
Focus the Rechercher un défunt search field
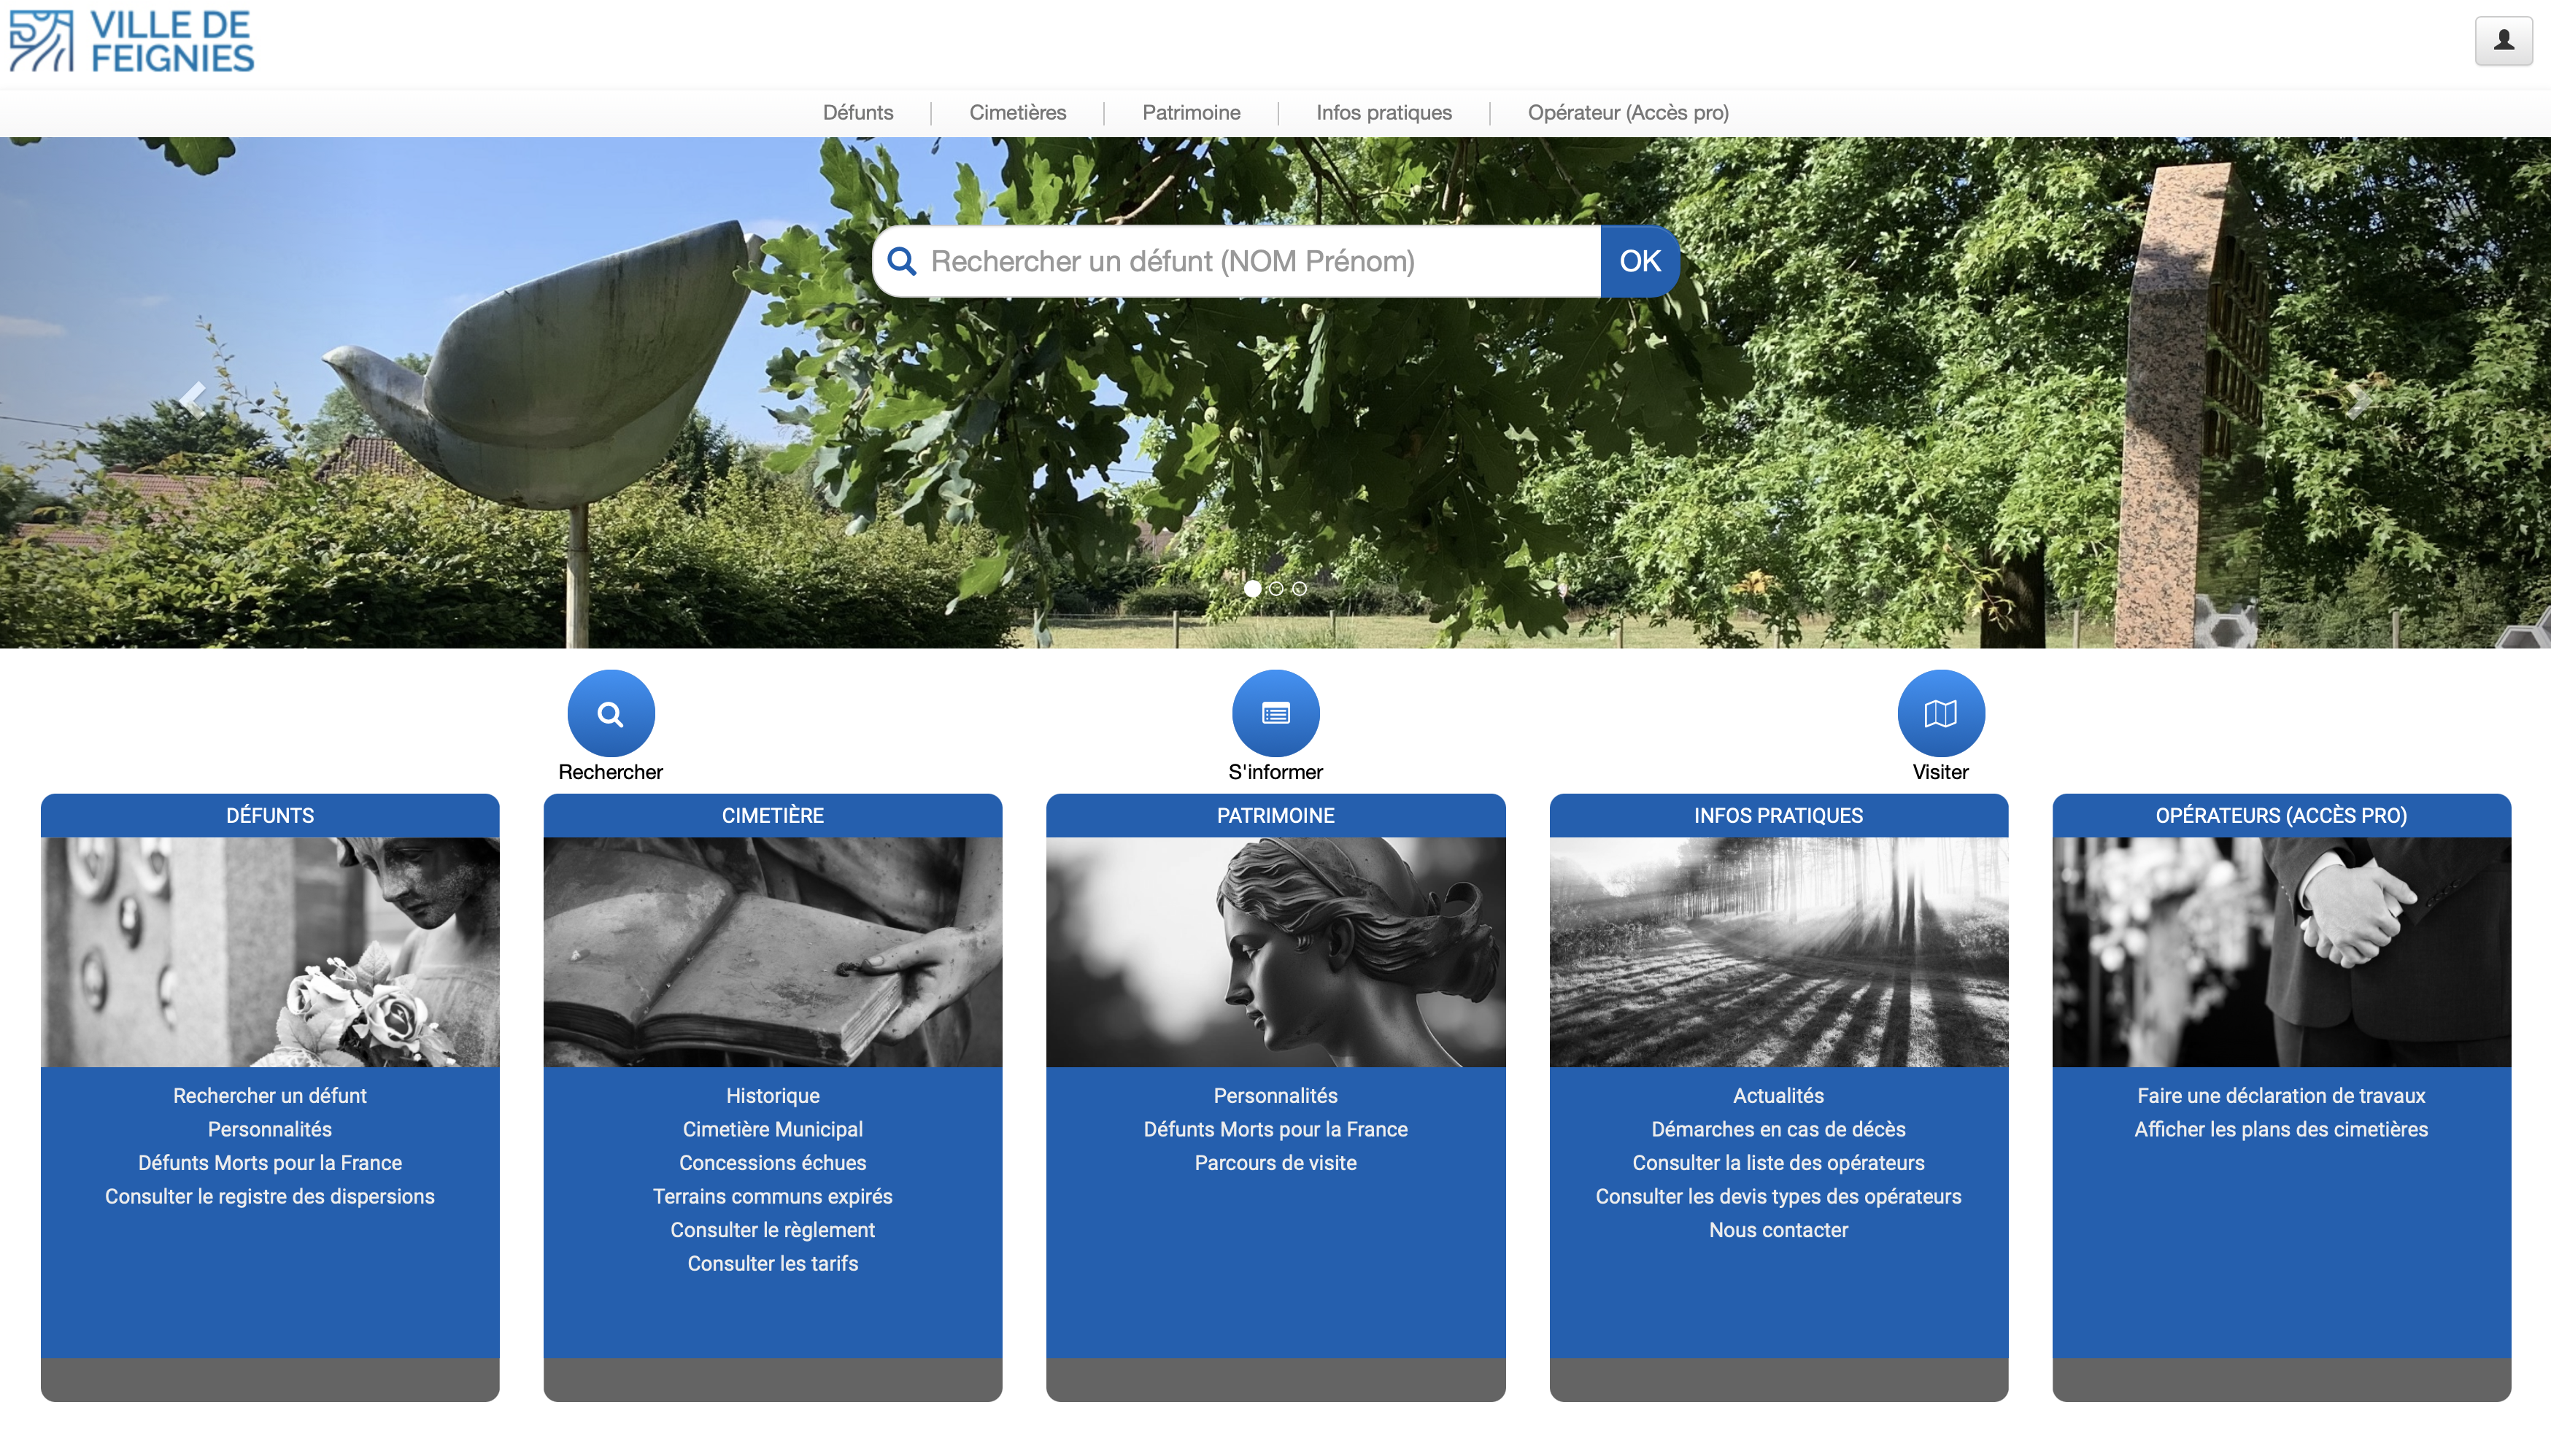click(1236, 261)
